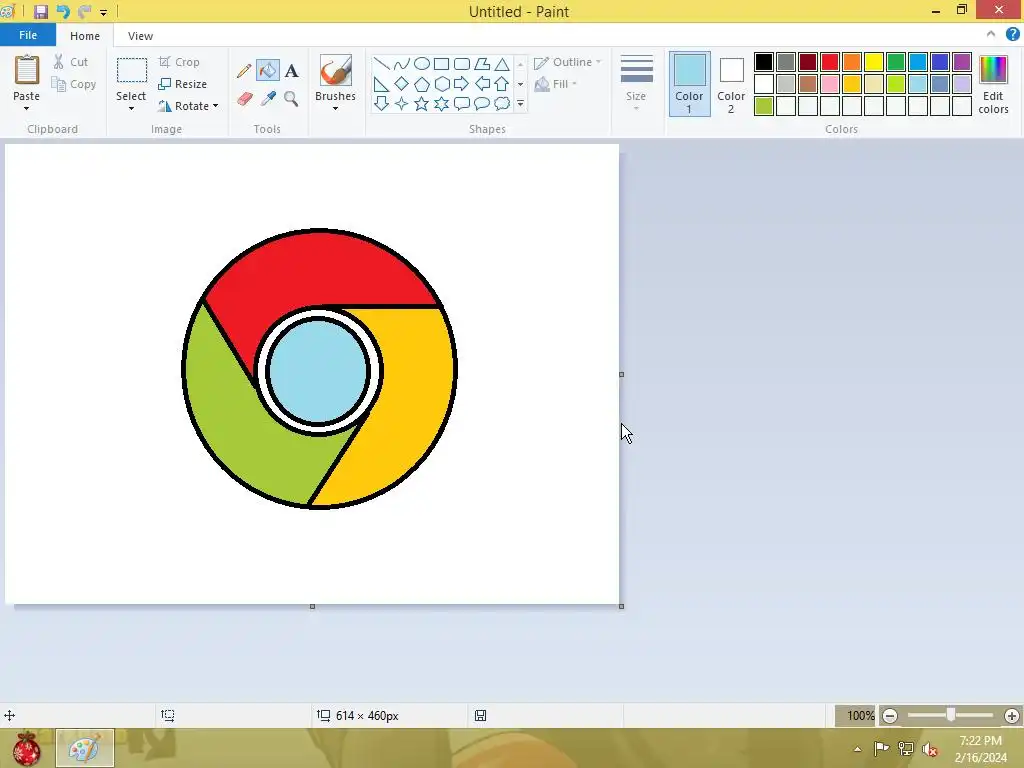Choose the Pentagon shape
The width and height of the screenshot is (1024, 768).
[422, 84]
